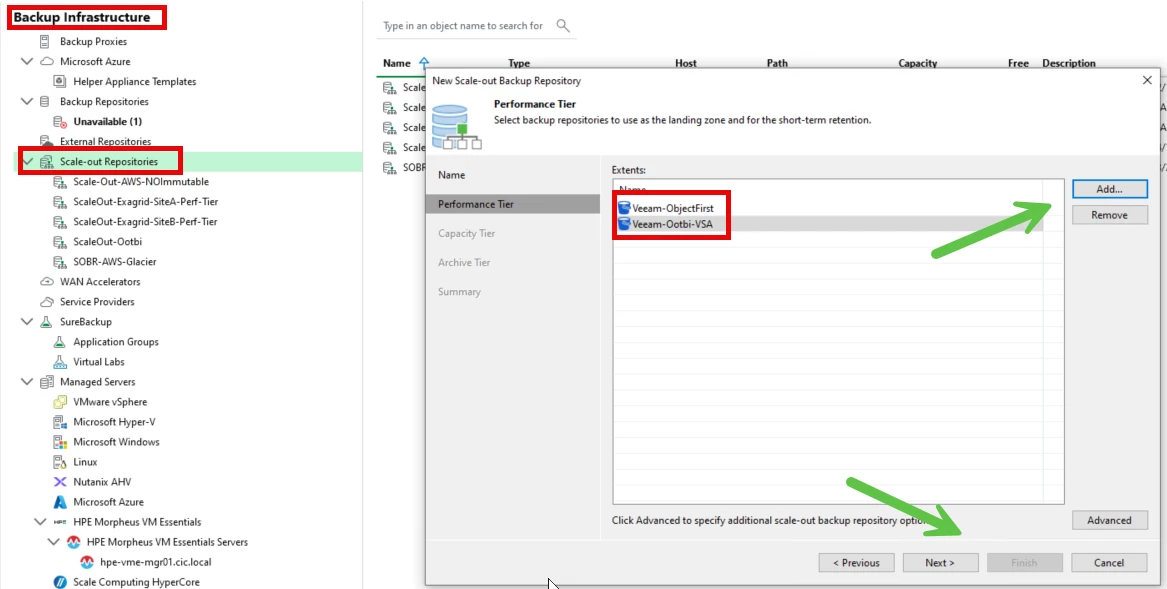The height and width of the screenshot is (589, 1167).
Task: Click the Linux server icon
Action: click(60, 462)
